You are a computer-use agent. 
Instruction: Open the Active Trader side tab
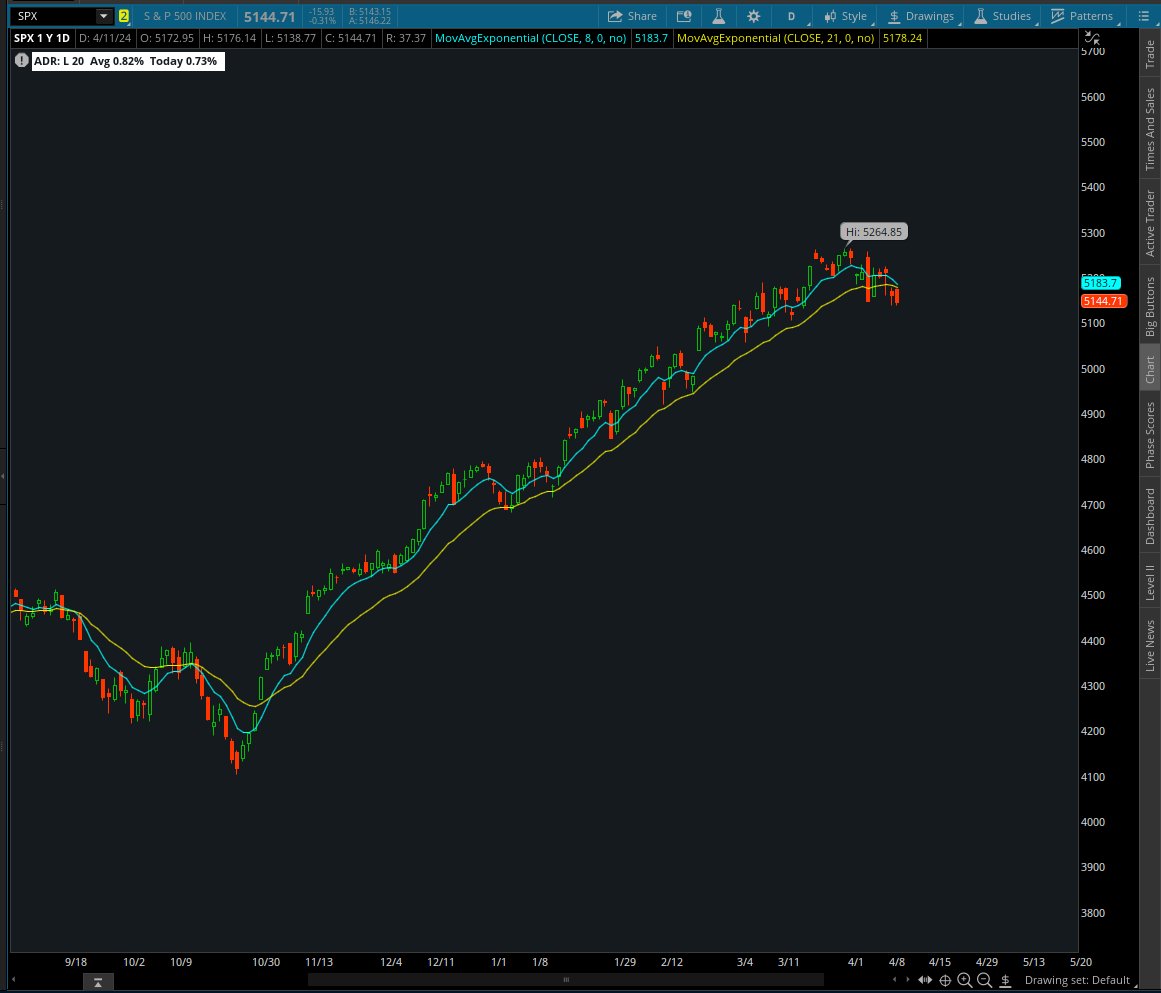click(1150, 223)
